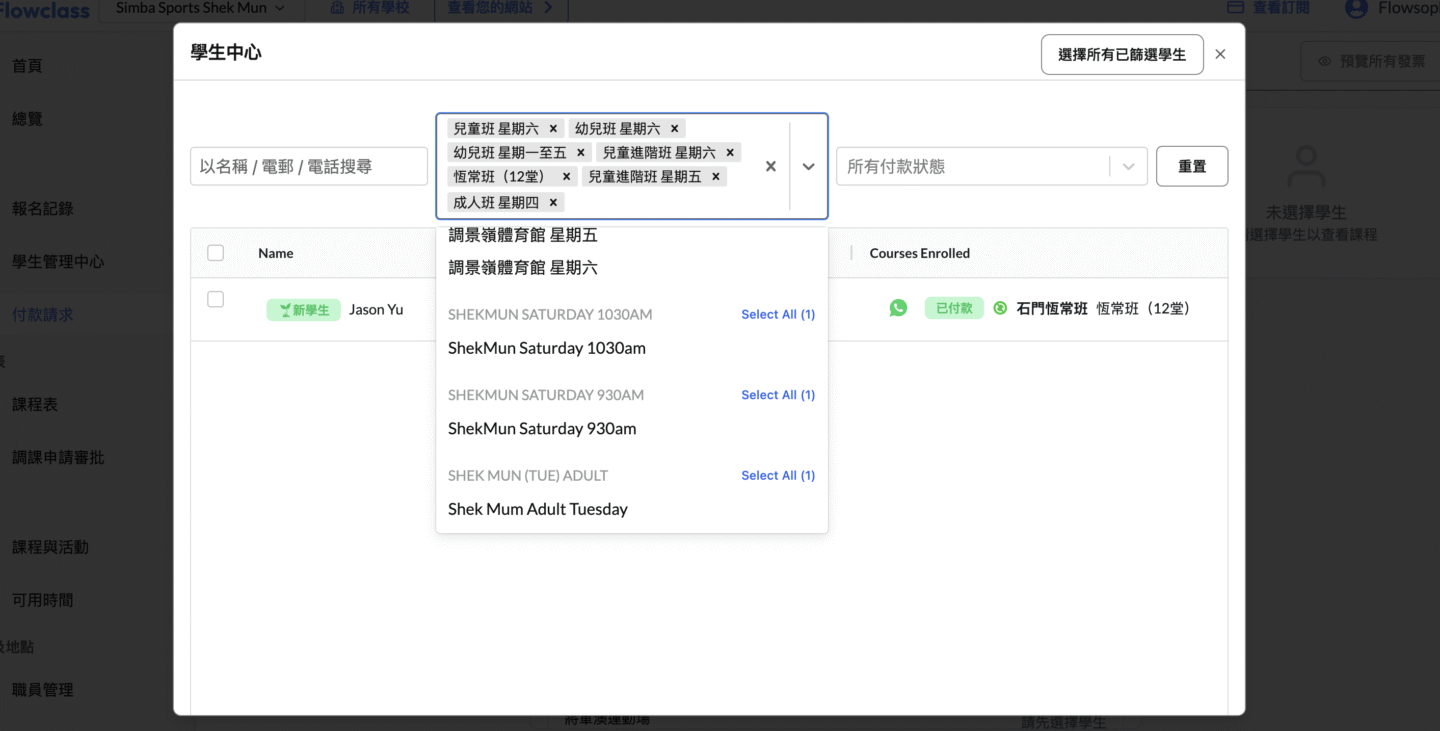The height and width of the screenshot is (731, 1440).
Task: Remove the 幼兒班 星期六 filter tag
Action: point(674,129)
